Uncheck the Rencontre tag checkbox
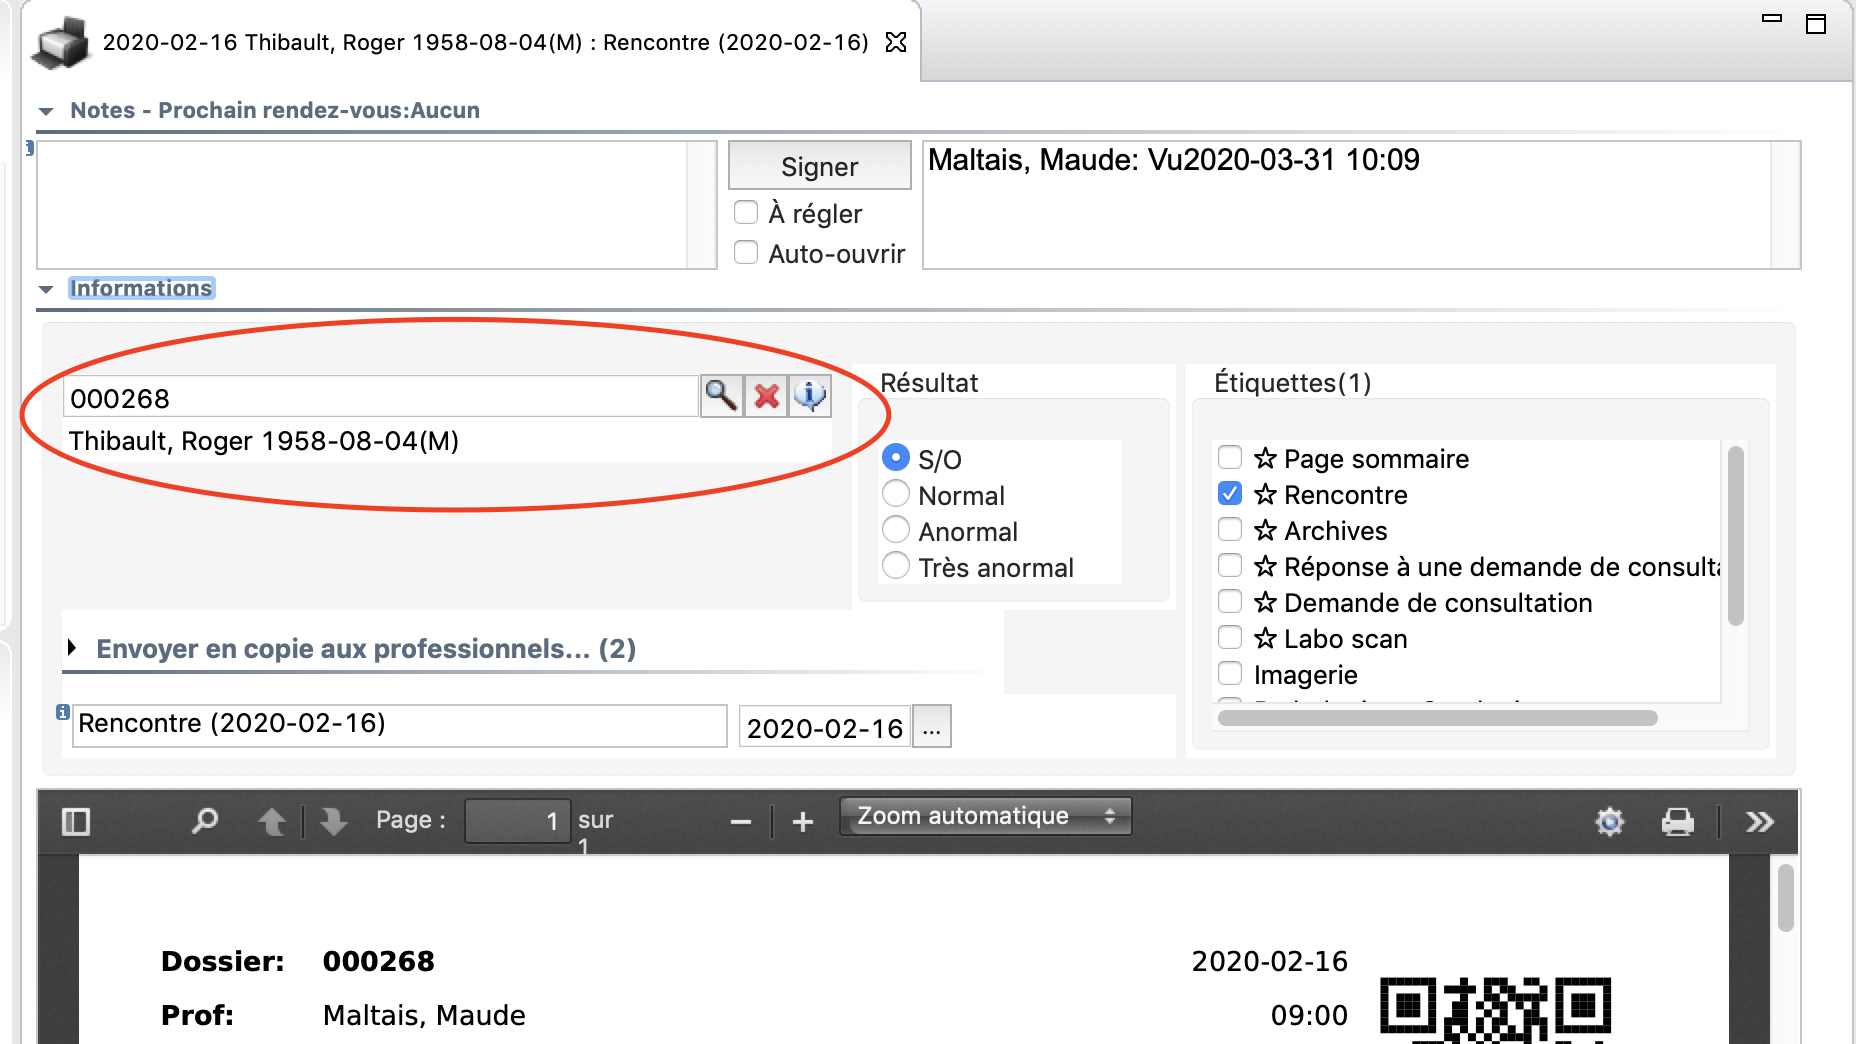This screenshot has width=1856, height=1044. (1230, 494)
